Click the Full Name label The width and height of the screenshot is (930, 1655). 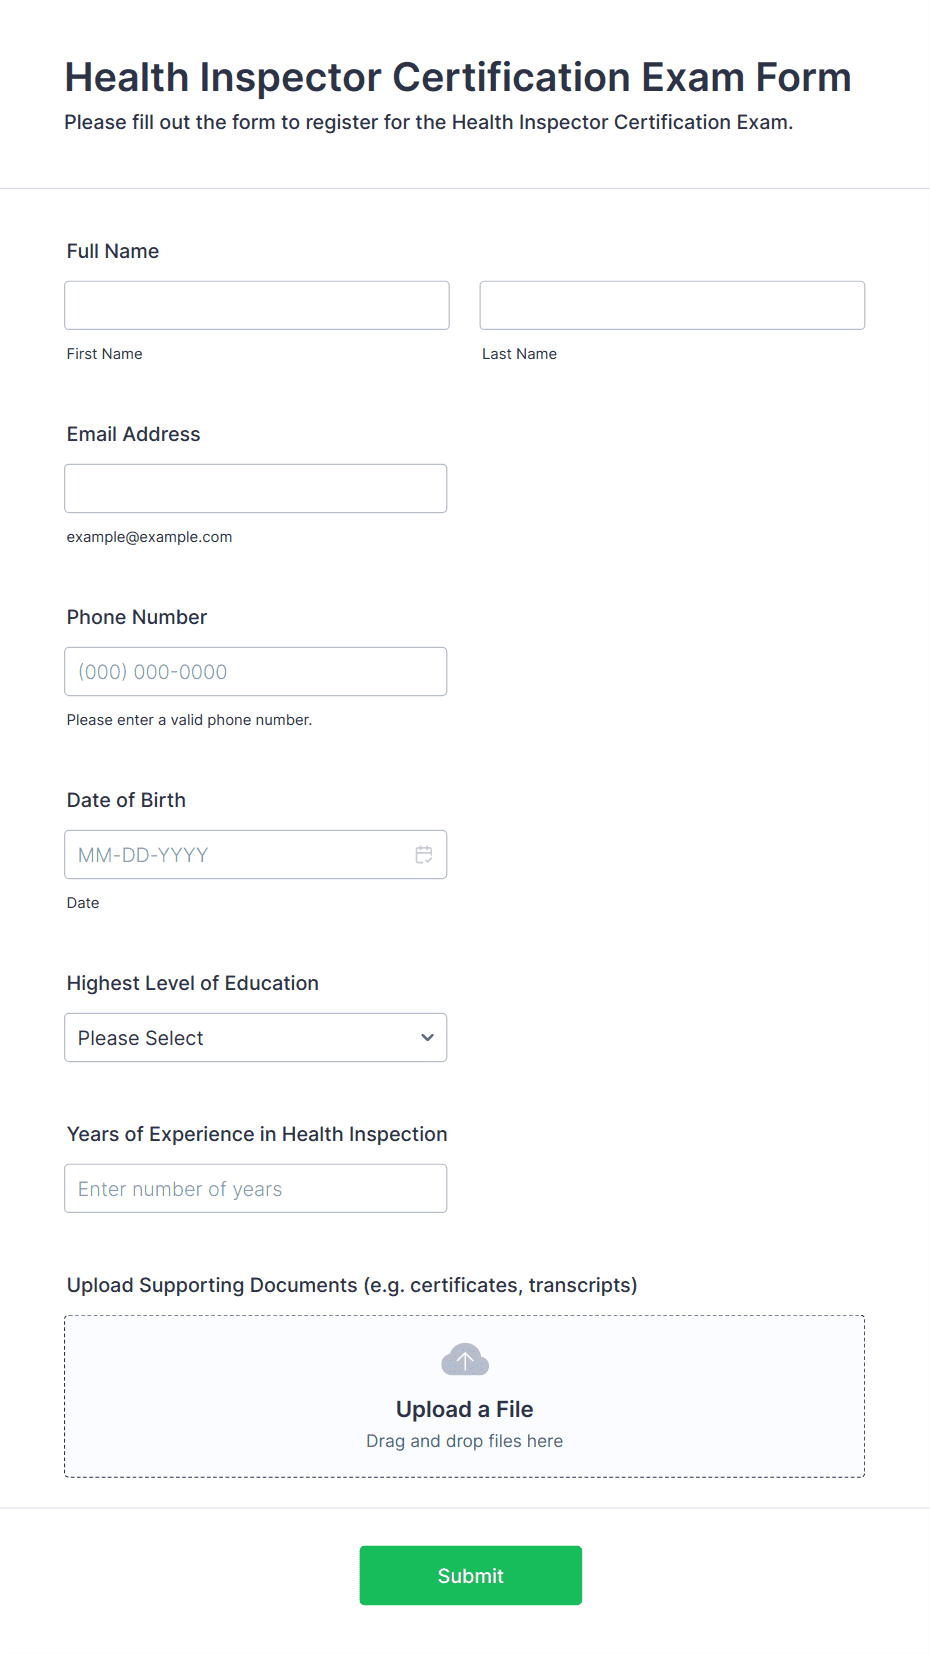pos(113,251)
